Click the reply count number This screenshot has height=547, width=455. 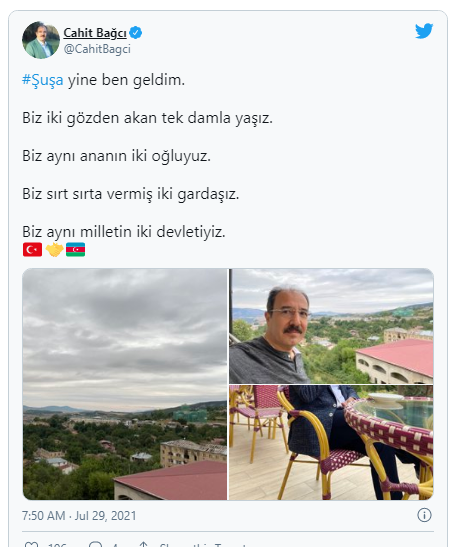pos(115,545)
